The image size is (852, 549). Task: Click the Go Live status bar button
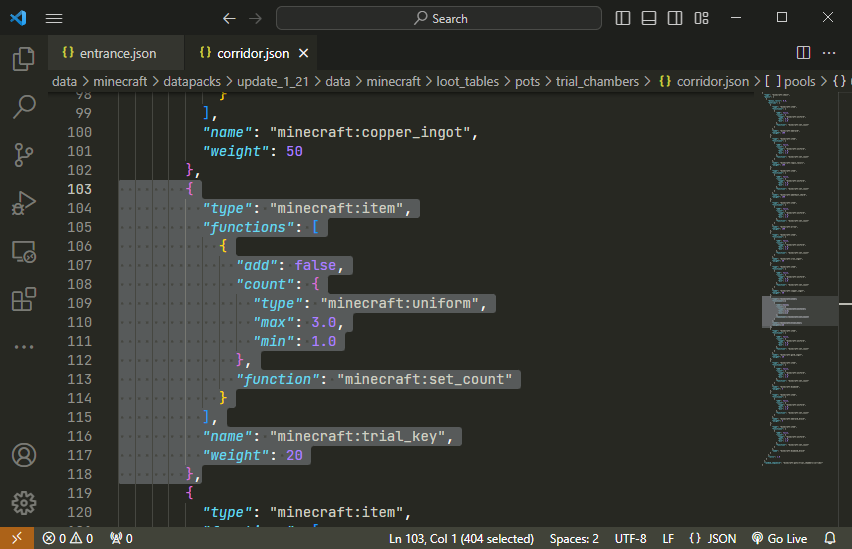click(779, 538)
